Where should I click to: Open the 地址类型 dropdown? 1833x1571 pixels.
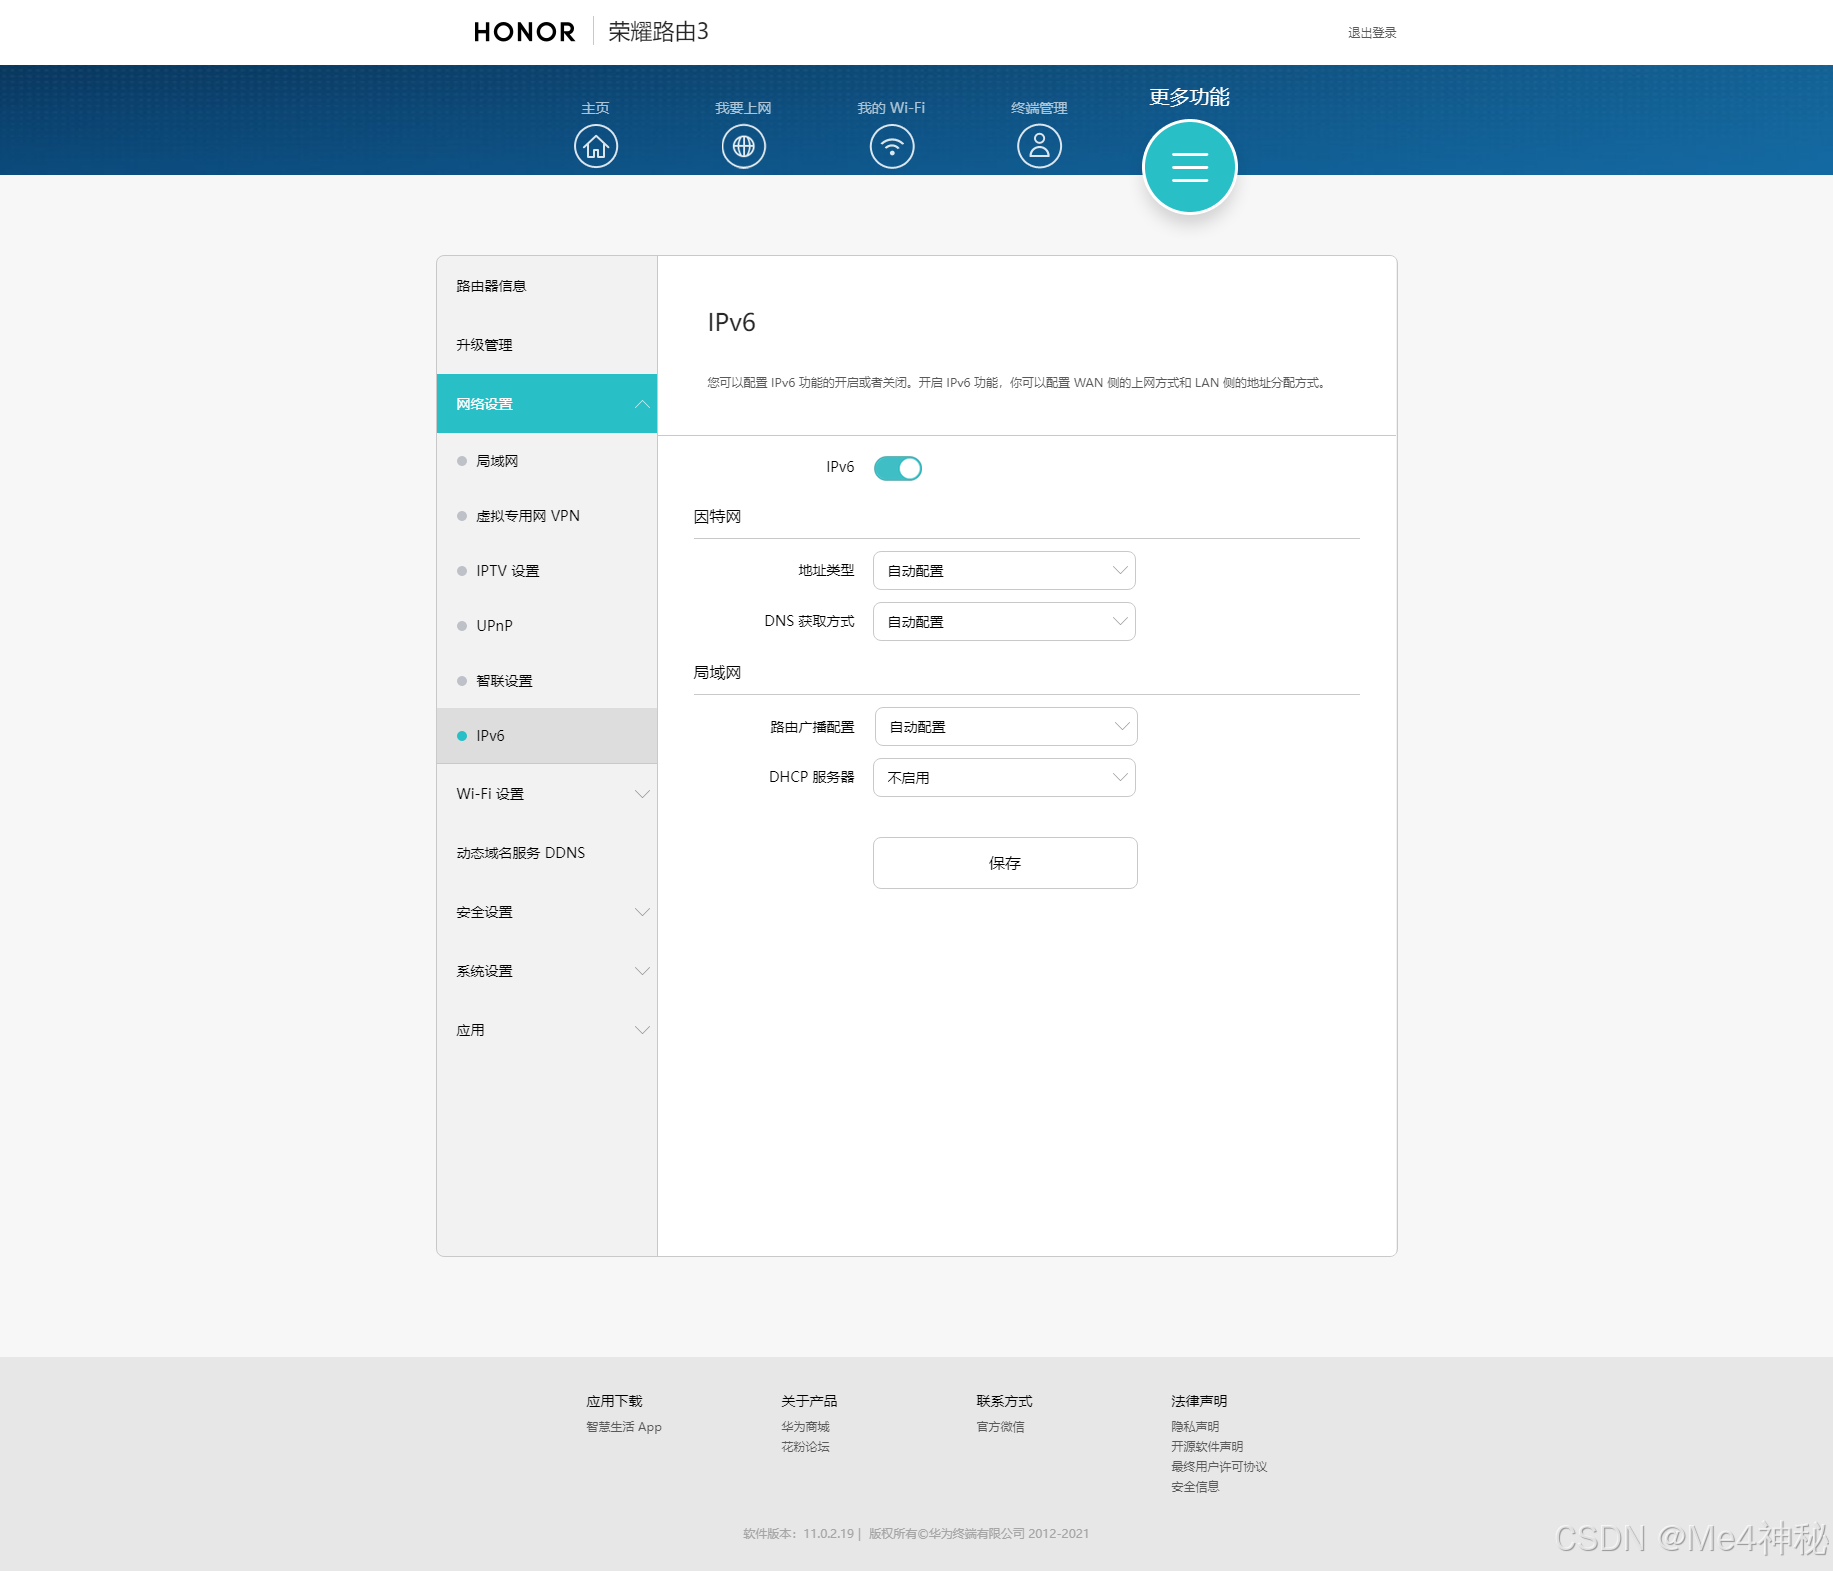pyautogui.click(x=1004, y=571)
